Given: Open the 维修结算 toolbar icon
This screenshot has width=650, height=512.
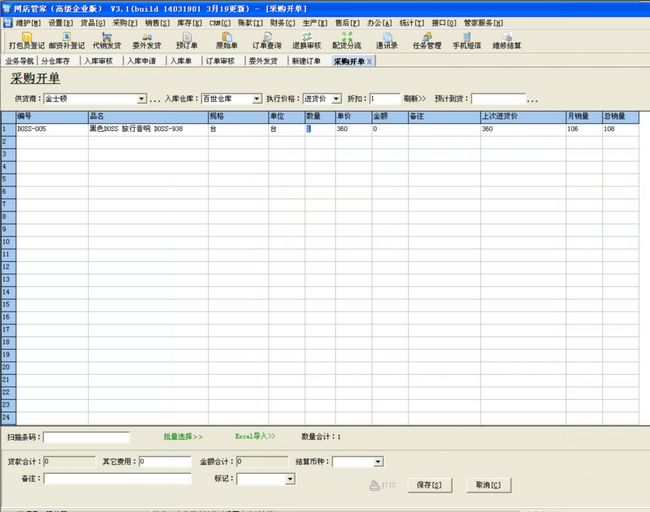Looking at the screenshot, I should [x=507, y=41].
